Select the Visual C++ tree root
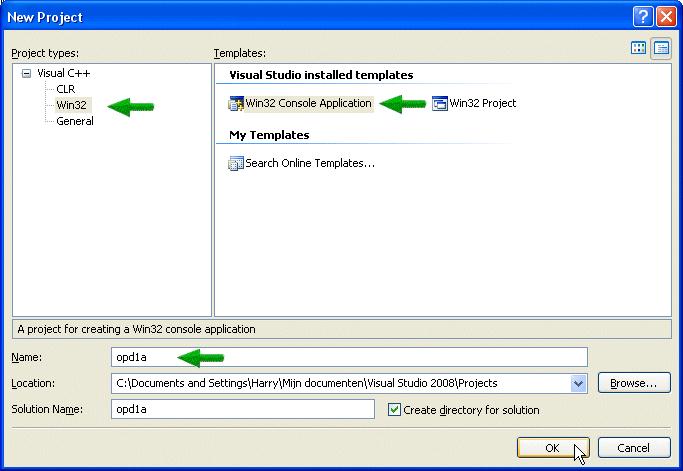This screenshot has height=471, width=683. (64, 73)
